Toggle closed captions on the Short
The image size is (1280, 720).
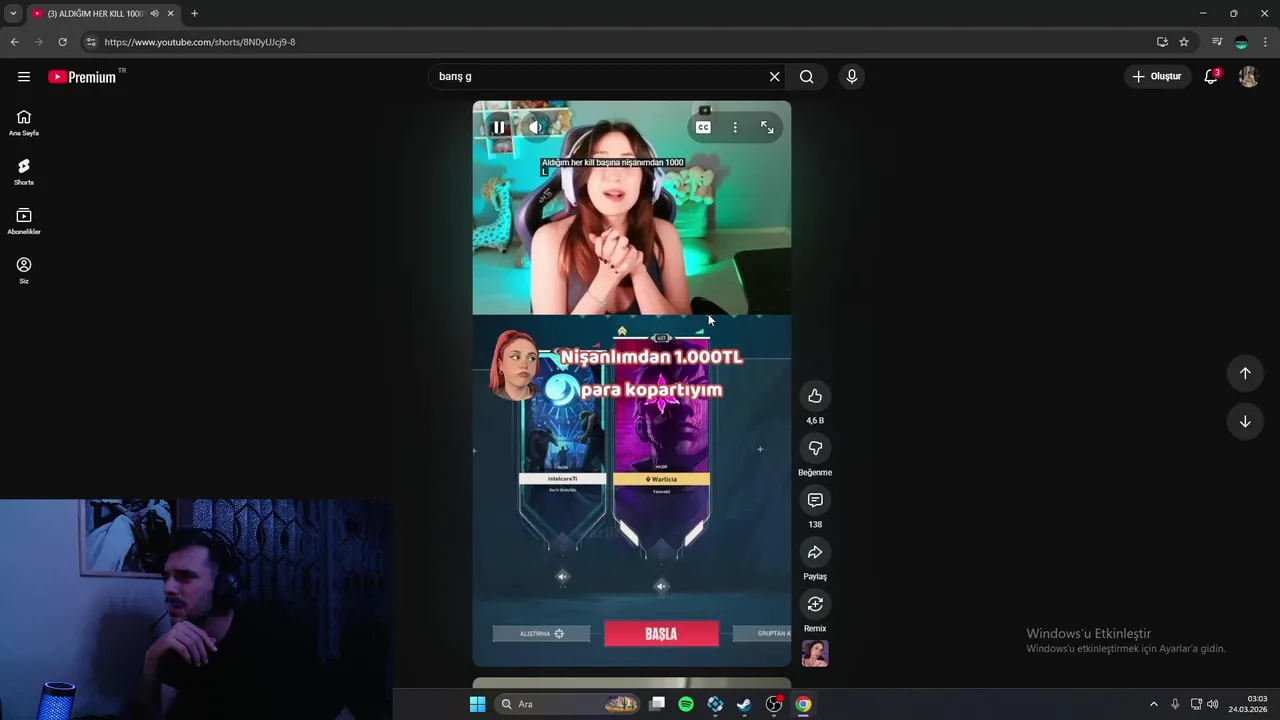coord(703,127)
